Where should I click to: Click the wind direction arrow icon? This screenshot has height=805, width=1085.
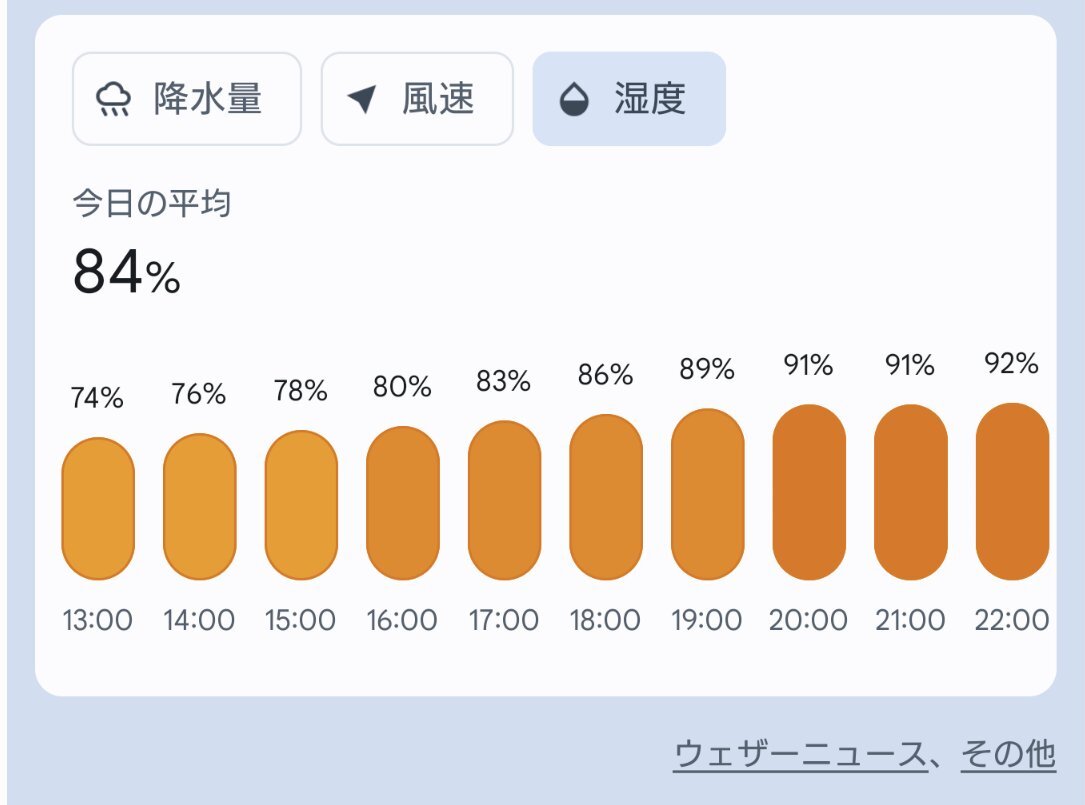coord(362,100)
